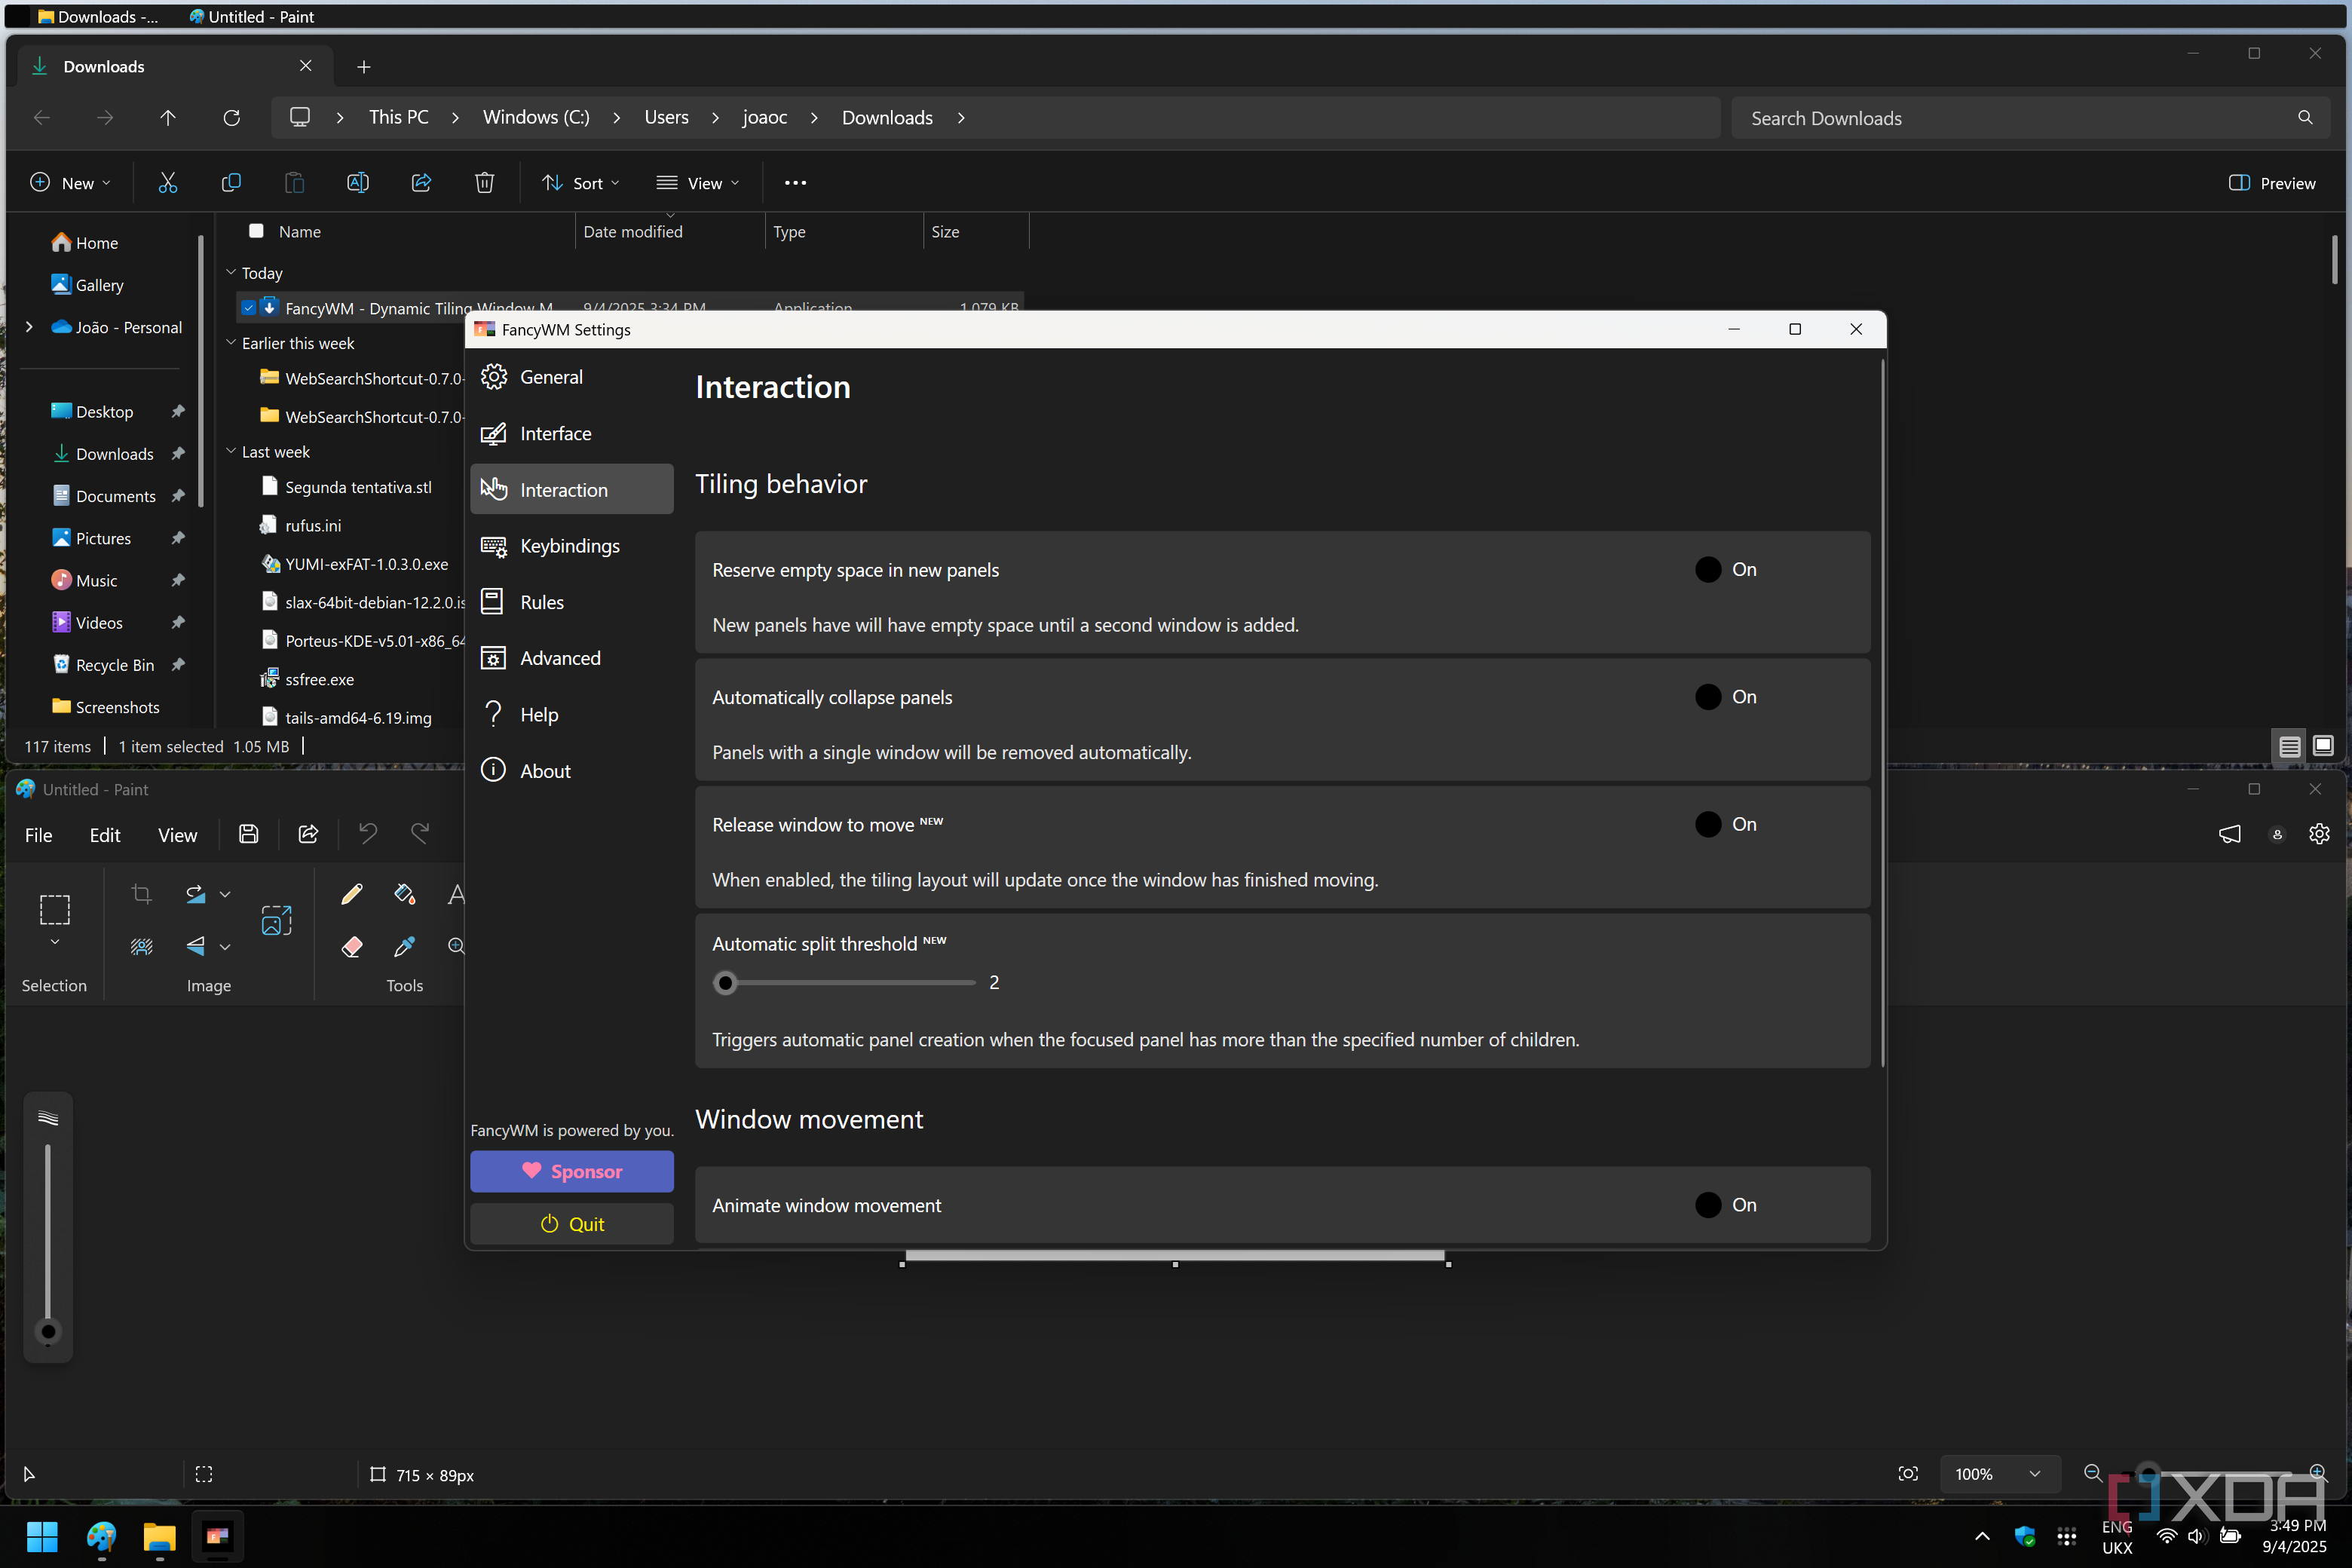Click the Sponsor button

[572, 1171]
